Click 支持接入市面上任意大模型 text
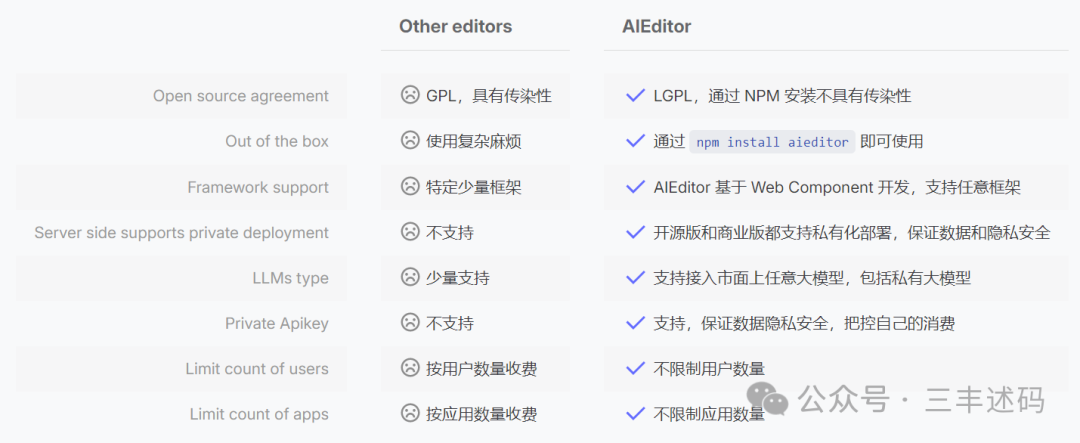Screen dimensions: 1080x443 pyautogui.click(x=812, y=278)
